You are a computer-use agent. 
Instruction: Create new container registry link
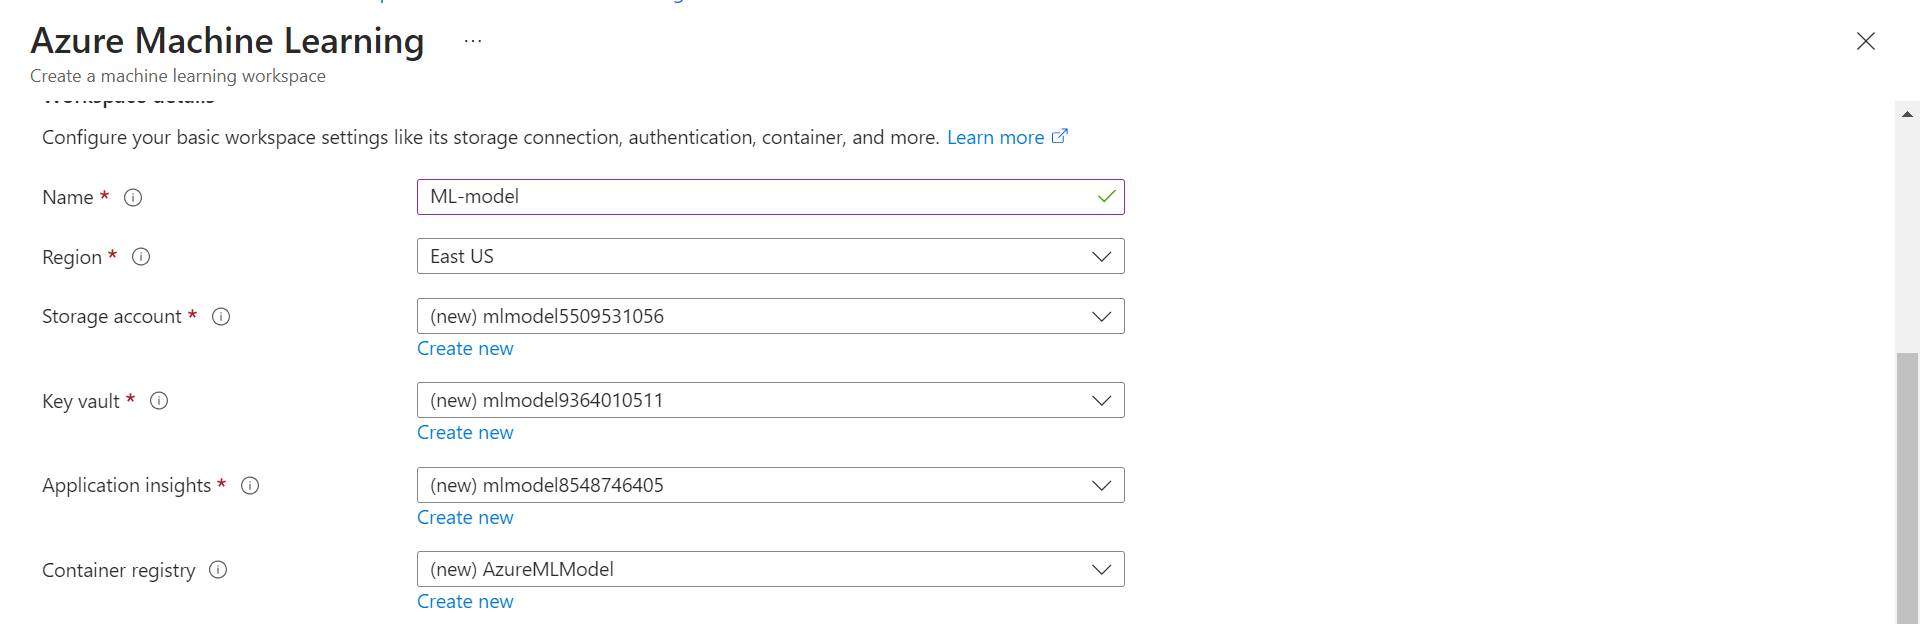465,601
